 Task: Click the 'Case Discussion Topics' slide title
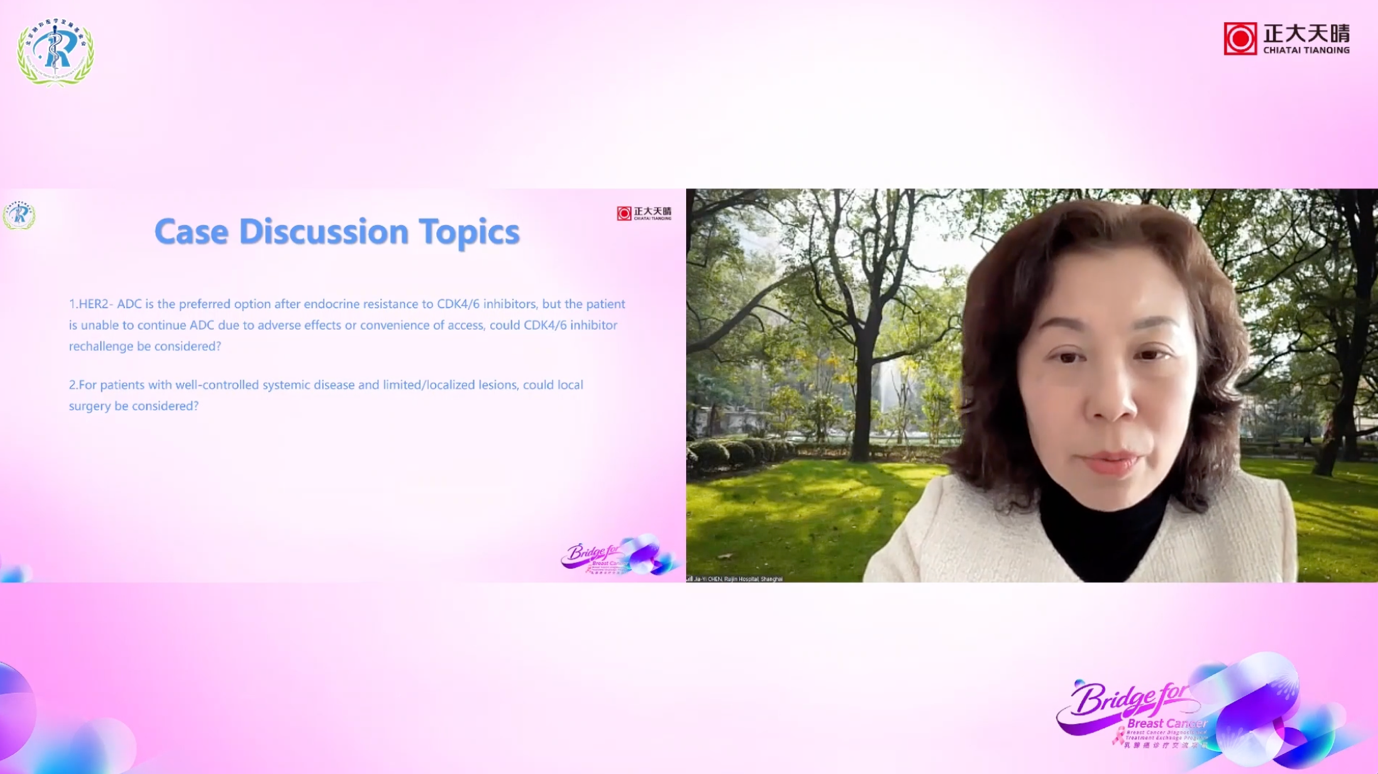click(x=337, y=231)
